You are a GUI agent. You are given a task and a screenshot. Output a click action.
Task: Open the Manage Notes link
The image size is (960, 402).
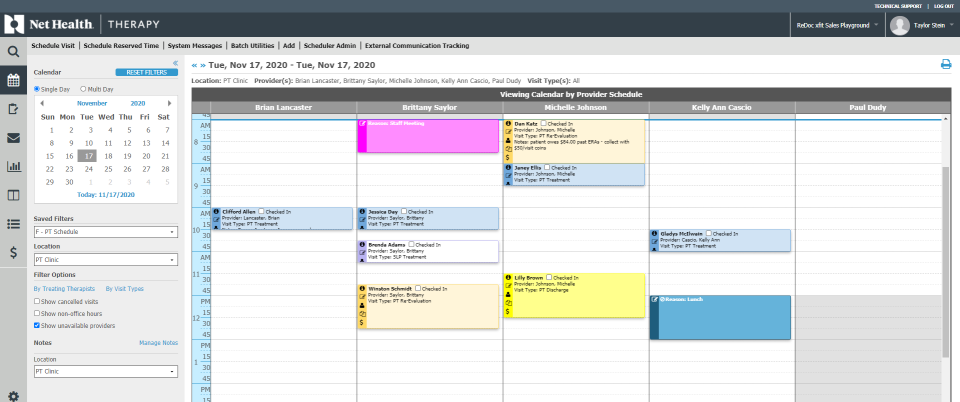[x=158, y=343]
